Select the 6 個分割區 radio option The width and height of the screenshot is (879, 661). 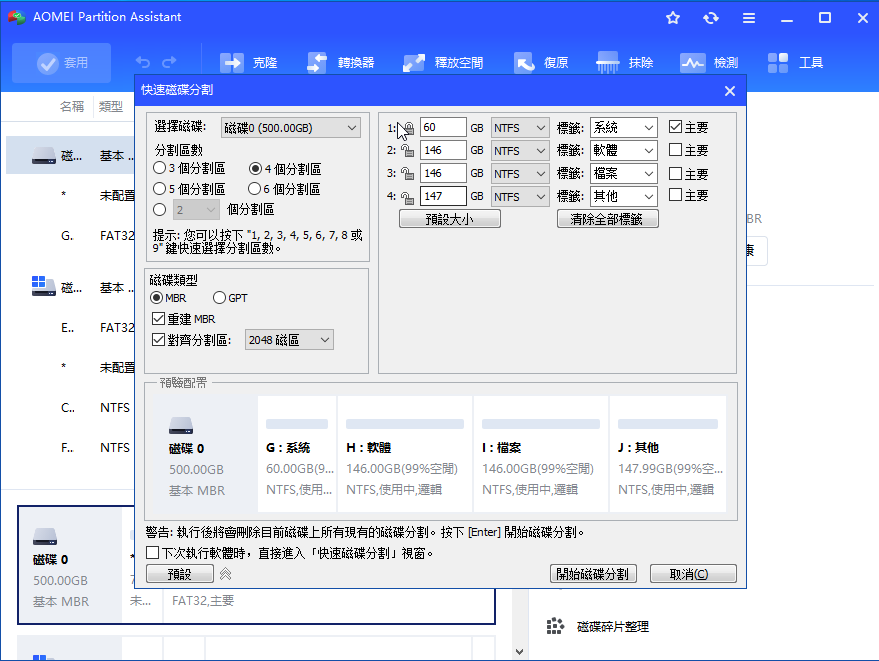(x=255, y=189)
